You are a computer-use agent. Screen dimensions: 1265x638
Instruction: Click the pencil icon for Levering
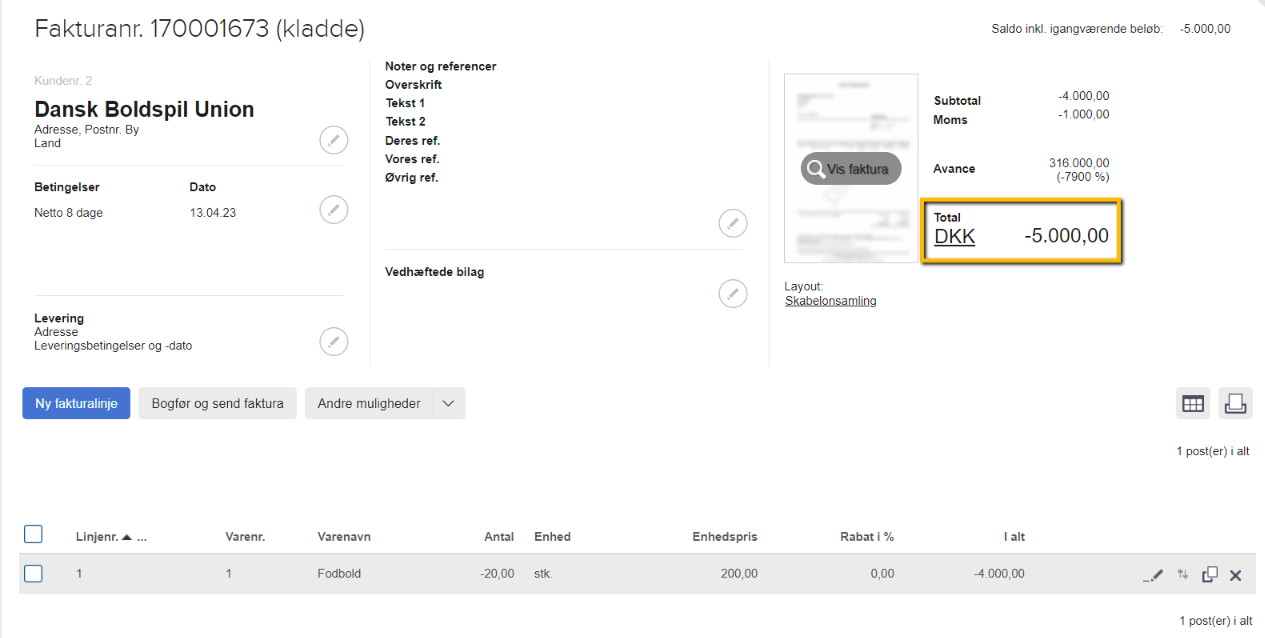pyautogui.click(x=333, y=341)
